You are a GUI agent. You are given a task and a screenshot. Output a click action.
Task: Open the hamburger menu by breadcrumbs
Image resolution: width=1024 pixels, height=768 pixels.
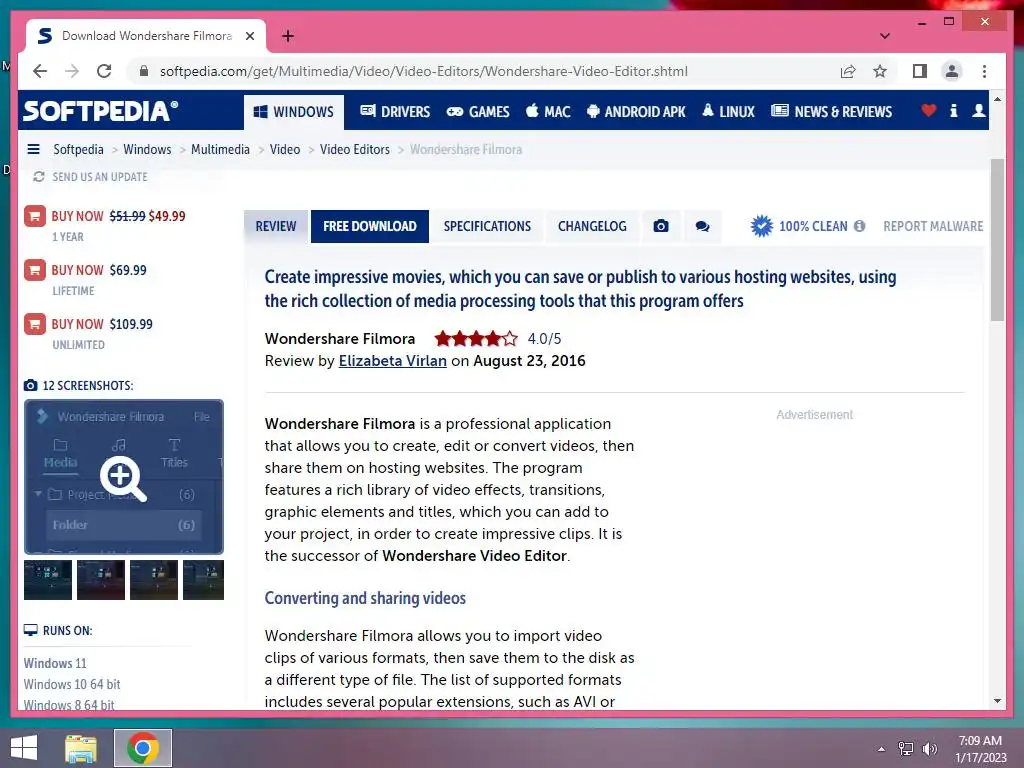[x=33, y=150]
